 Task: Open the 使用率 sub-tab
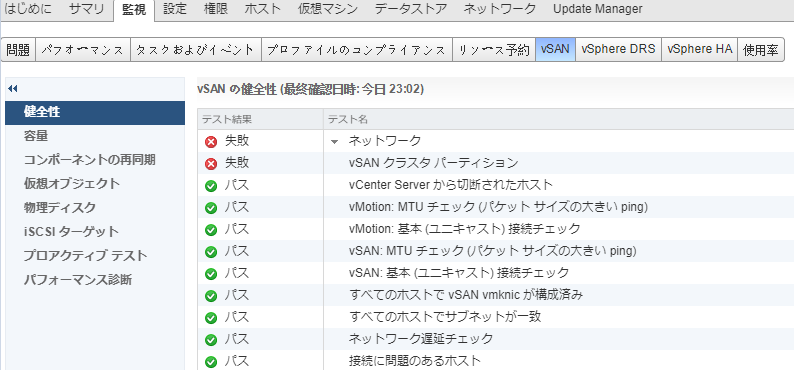tap(761, 50)
